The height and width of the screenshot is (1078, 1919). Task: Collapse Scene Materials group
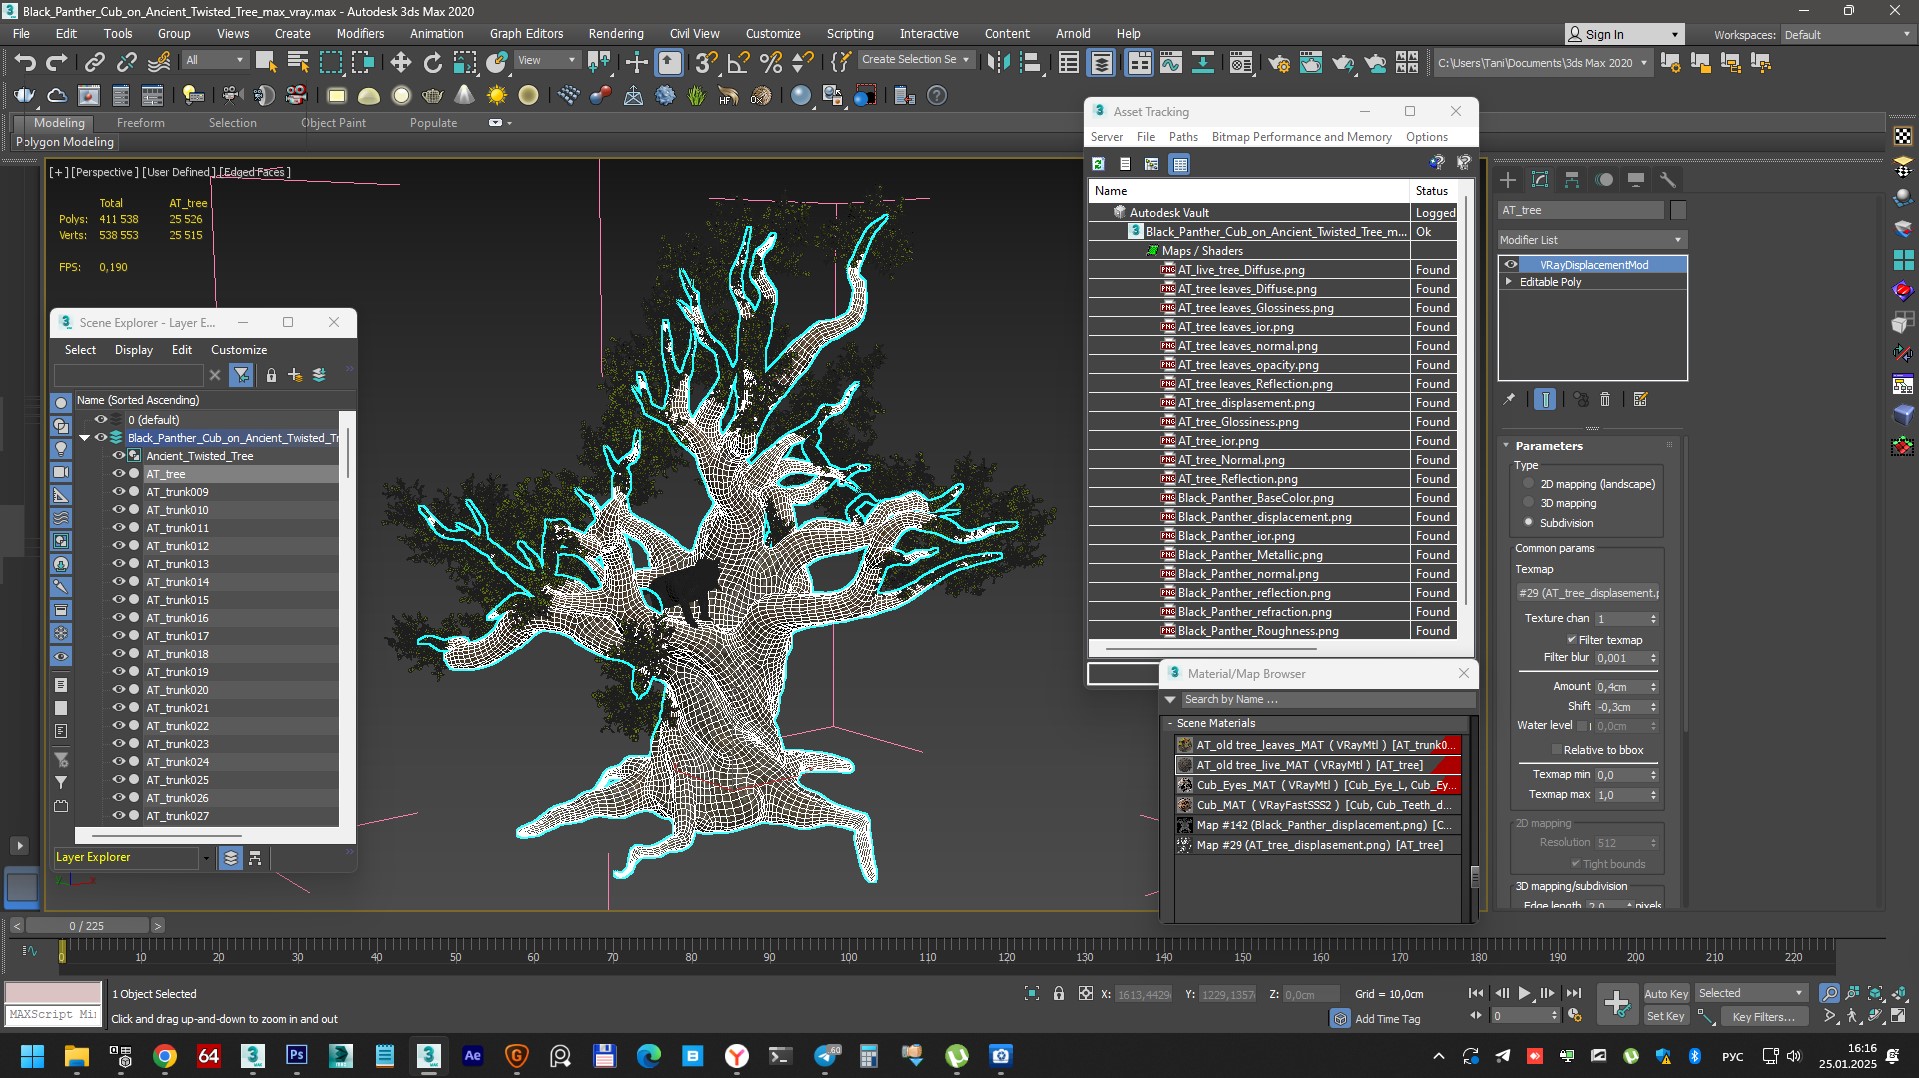(x=1169, y=723)
